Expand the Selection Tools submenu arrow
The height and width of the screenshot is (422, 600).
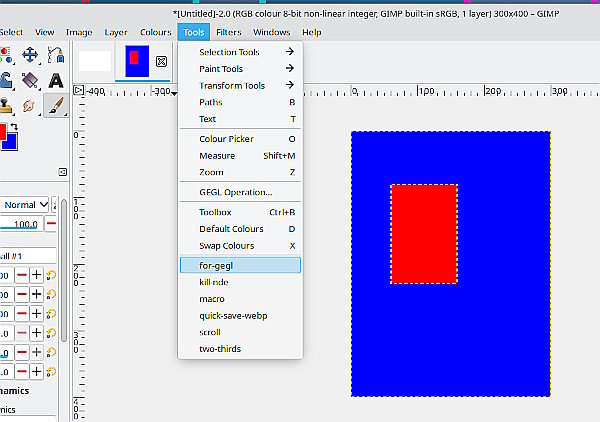(x=290, y=51)
